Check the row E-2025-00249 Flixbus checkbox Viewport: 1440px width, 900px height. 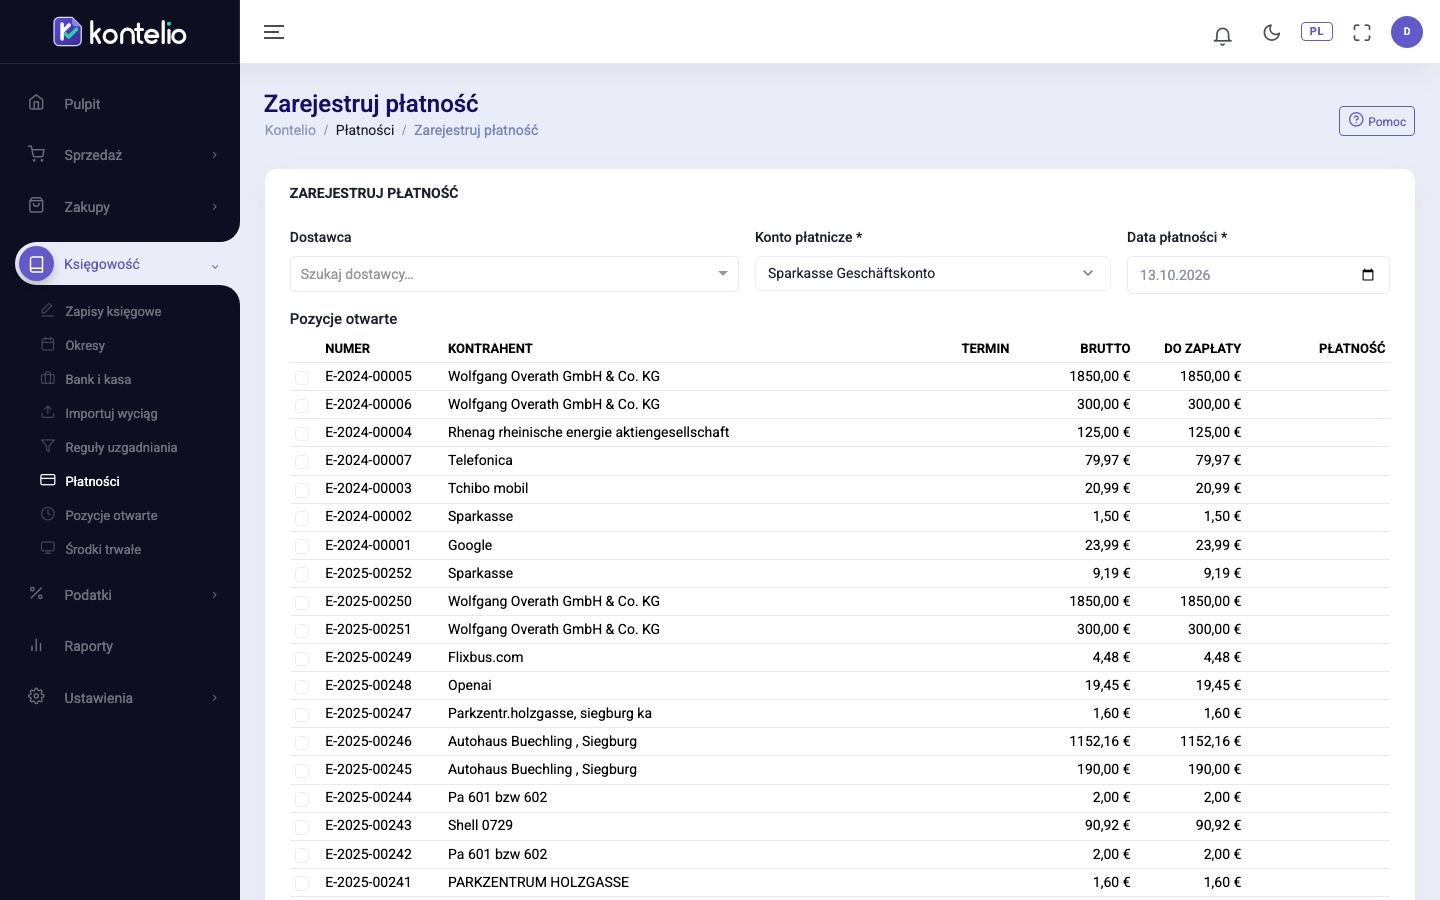point(302,658)
